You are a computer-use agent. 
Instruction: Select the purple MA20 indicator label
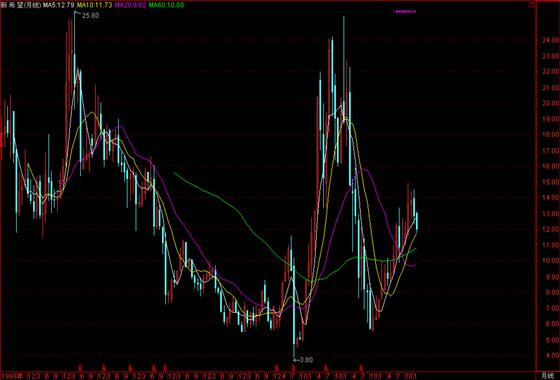coord(130,5)
